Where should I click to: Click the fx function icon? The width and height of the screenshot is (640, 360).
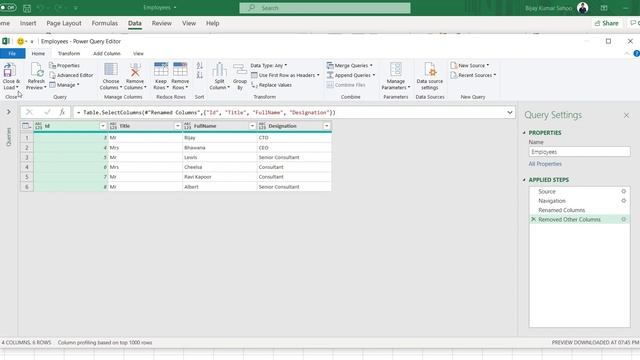[x=62, y=112]
